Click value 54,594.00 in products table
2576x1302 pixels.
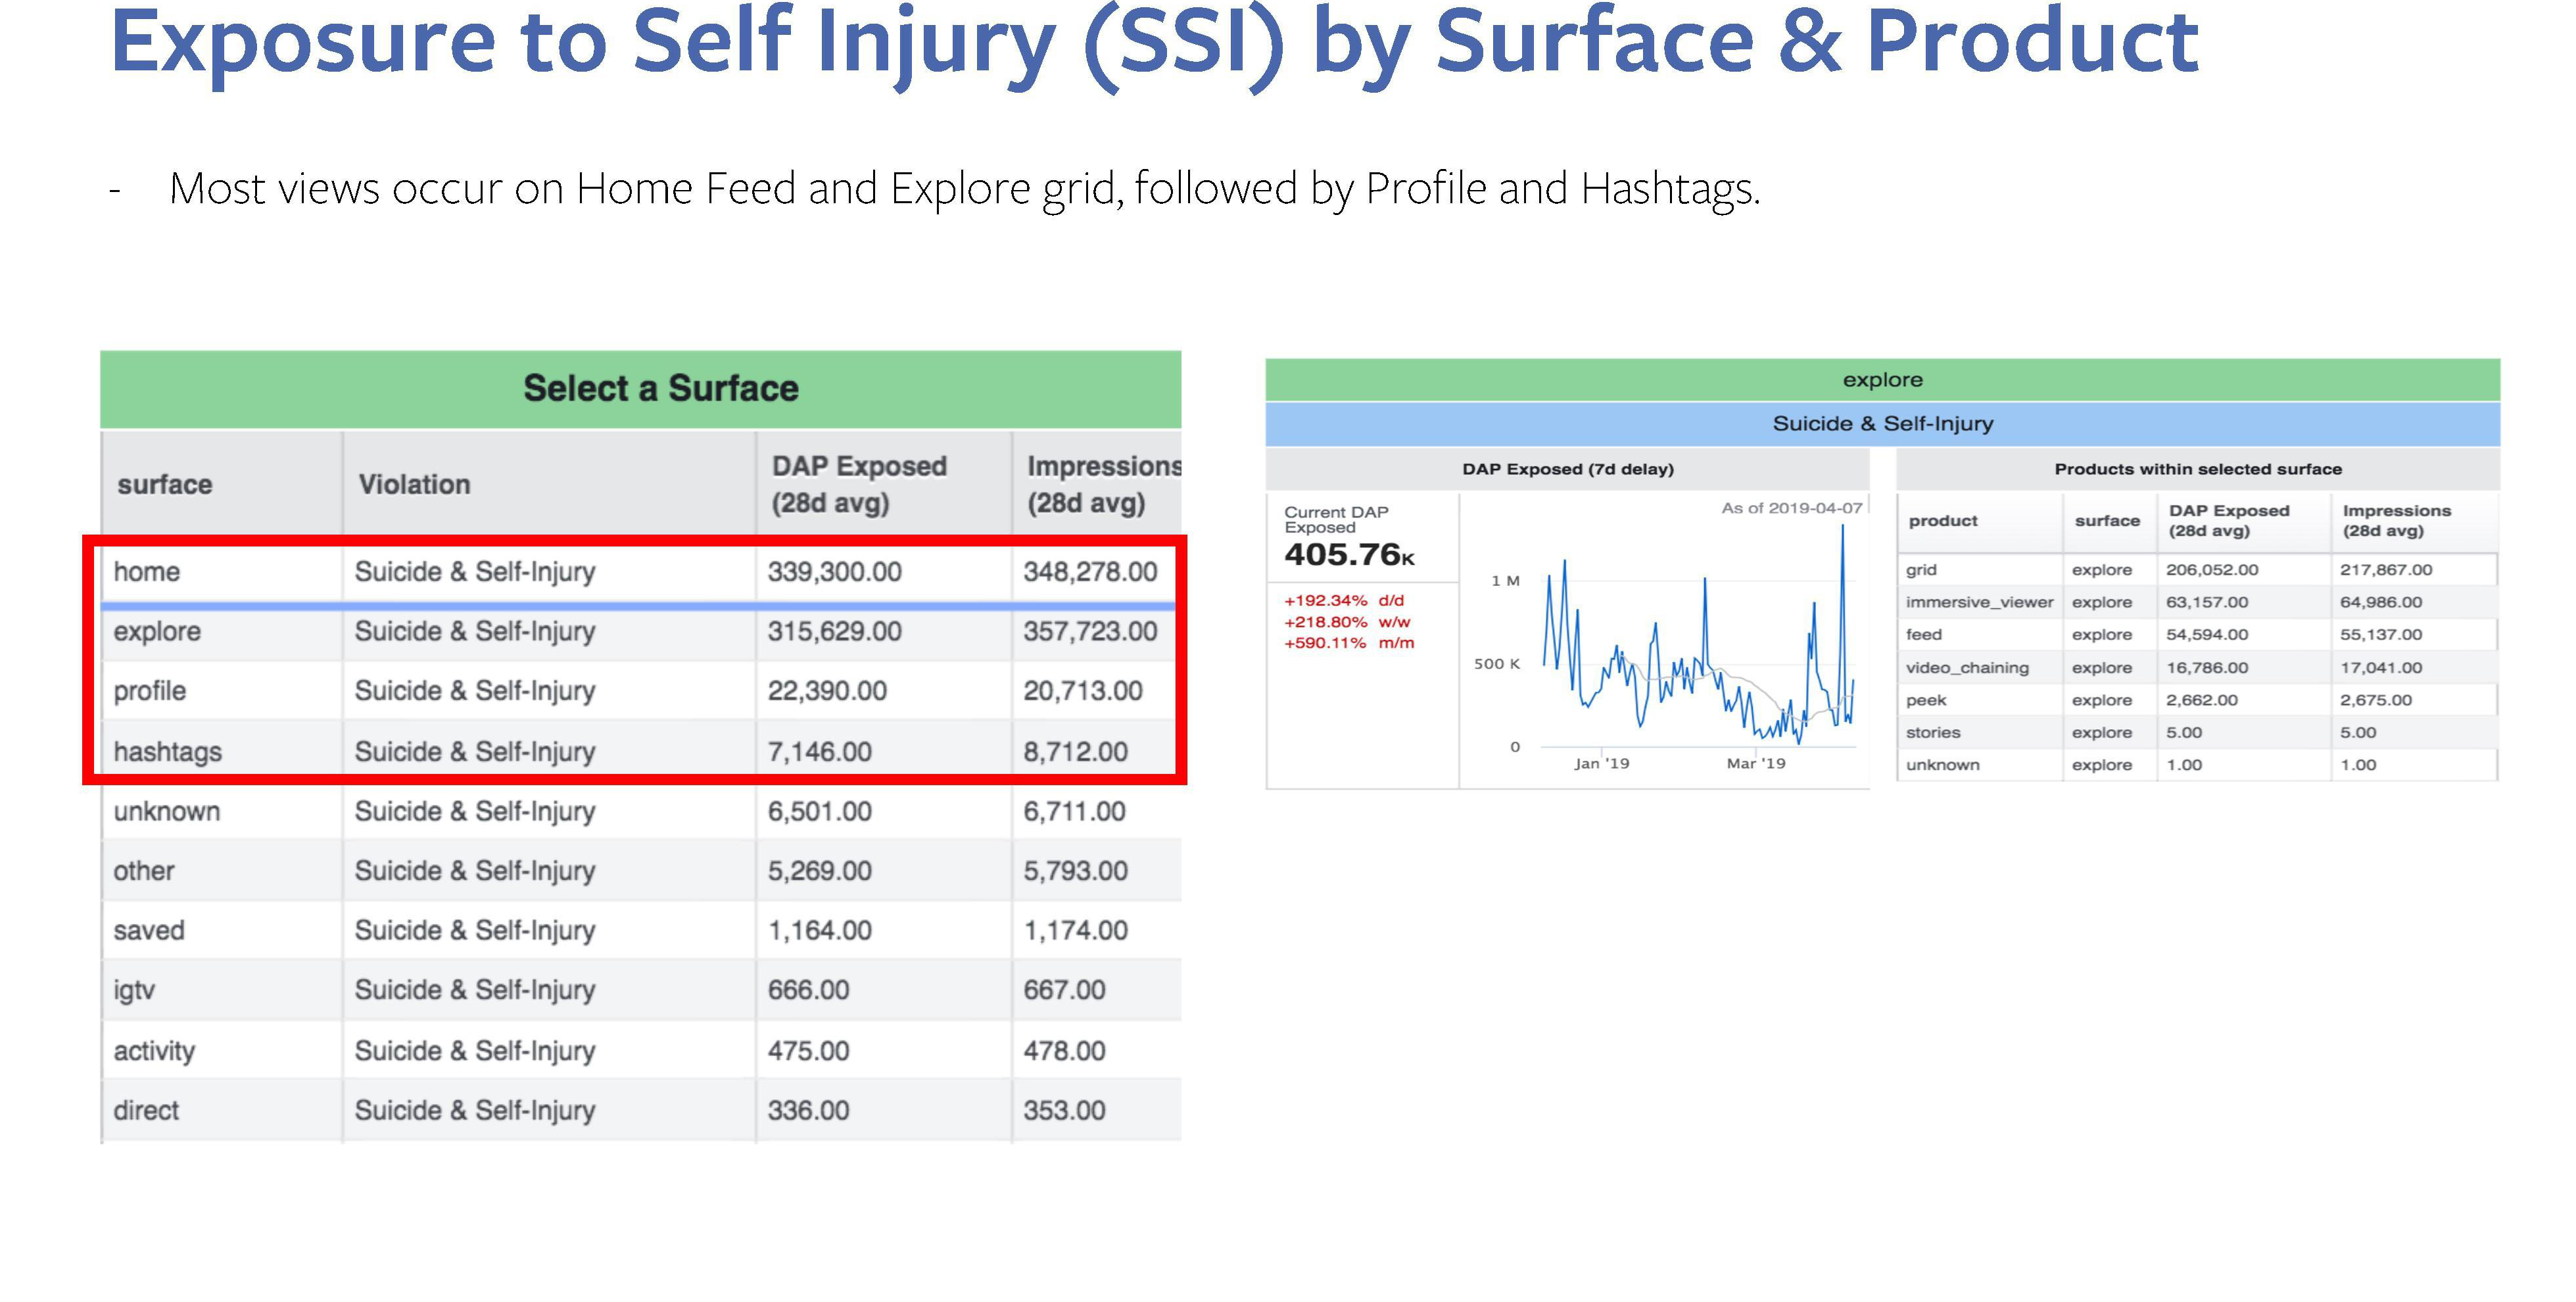coord(2207,635)
